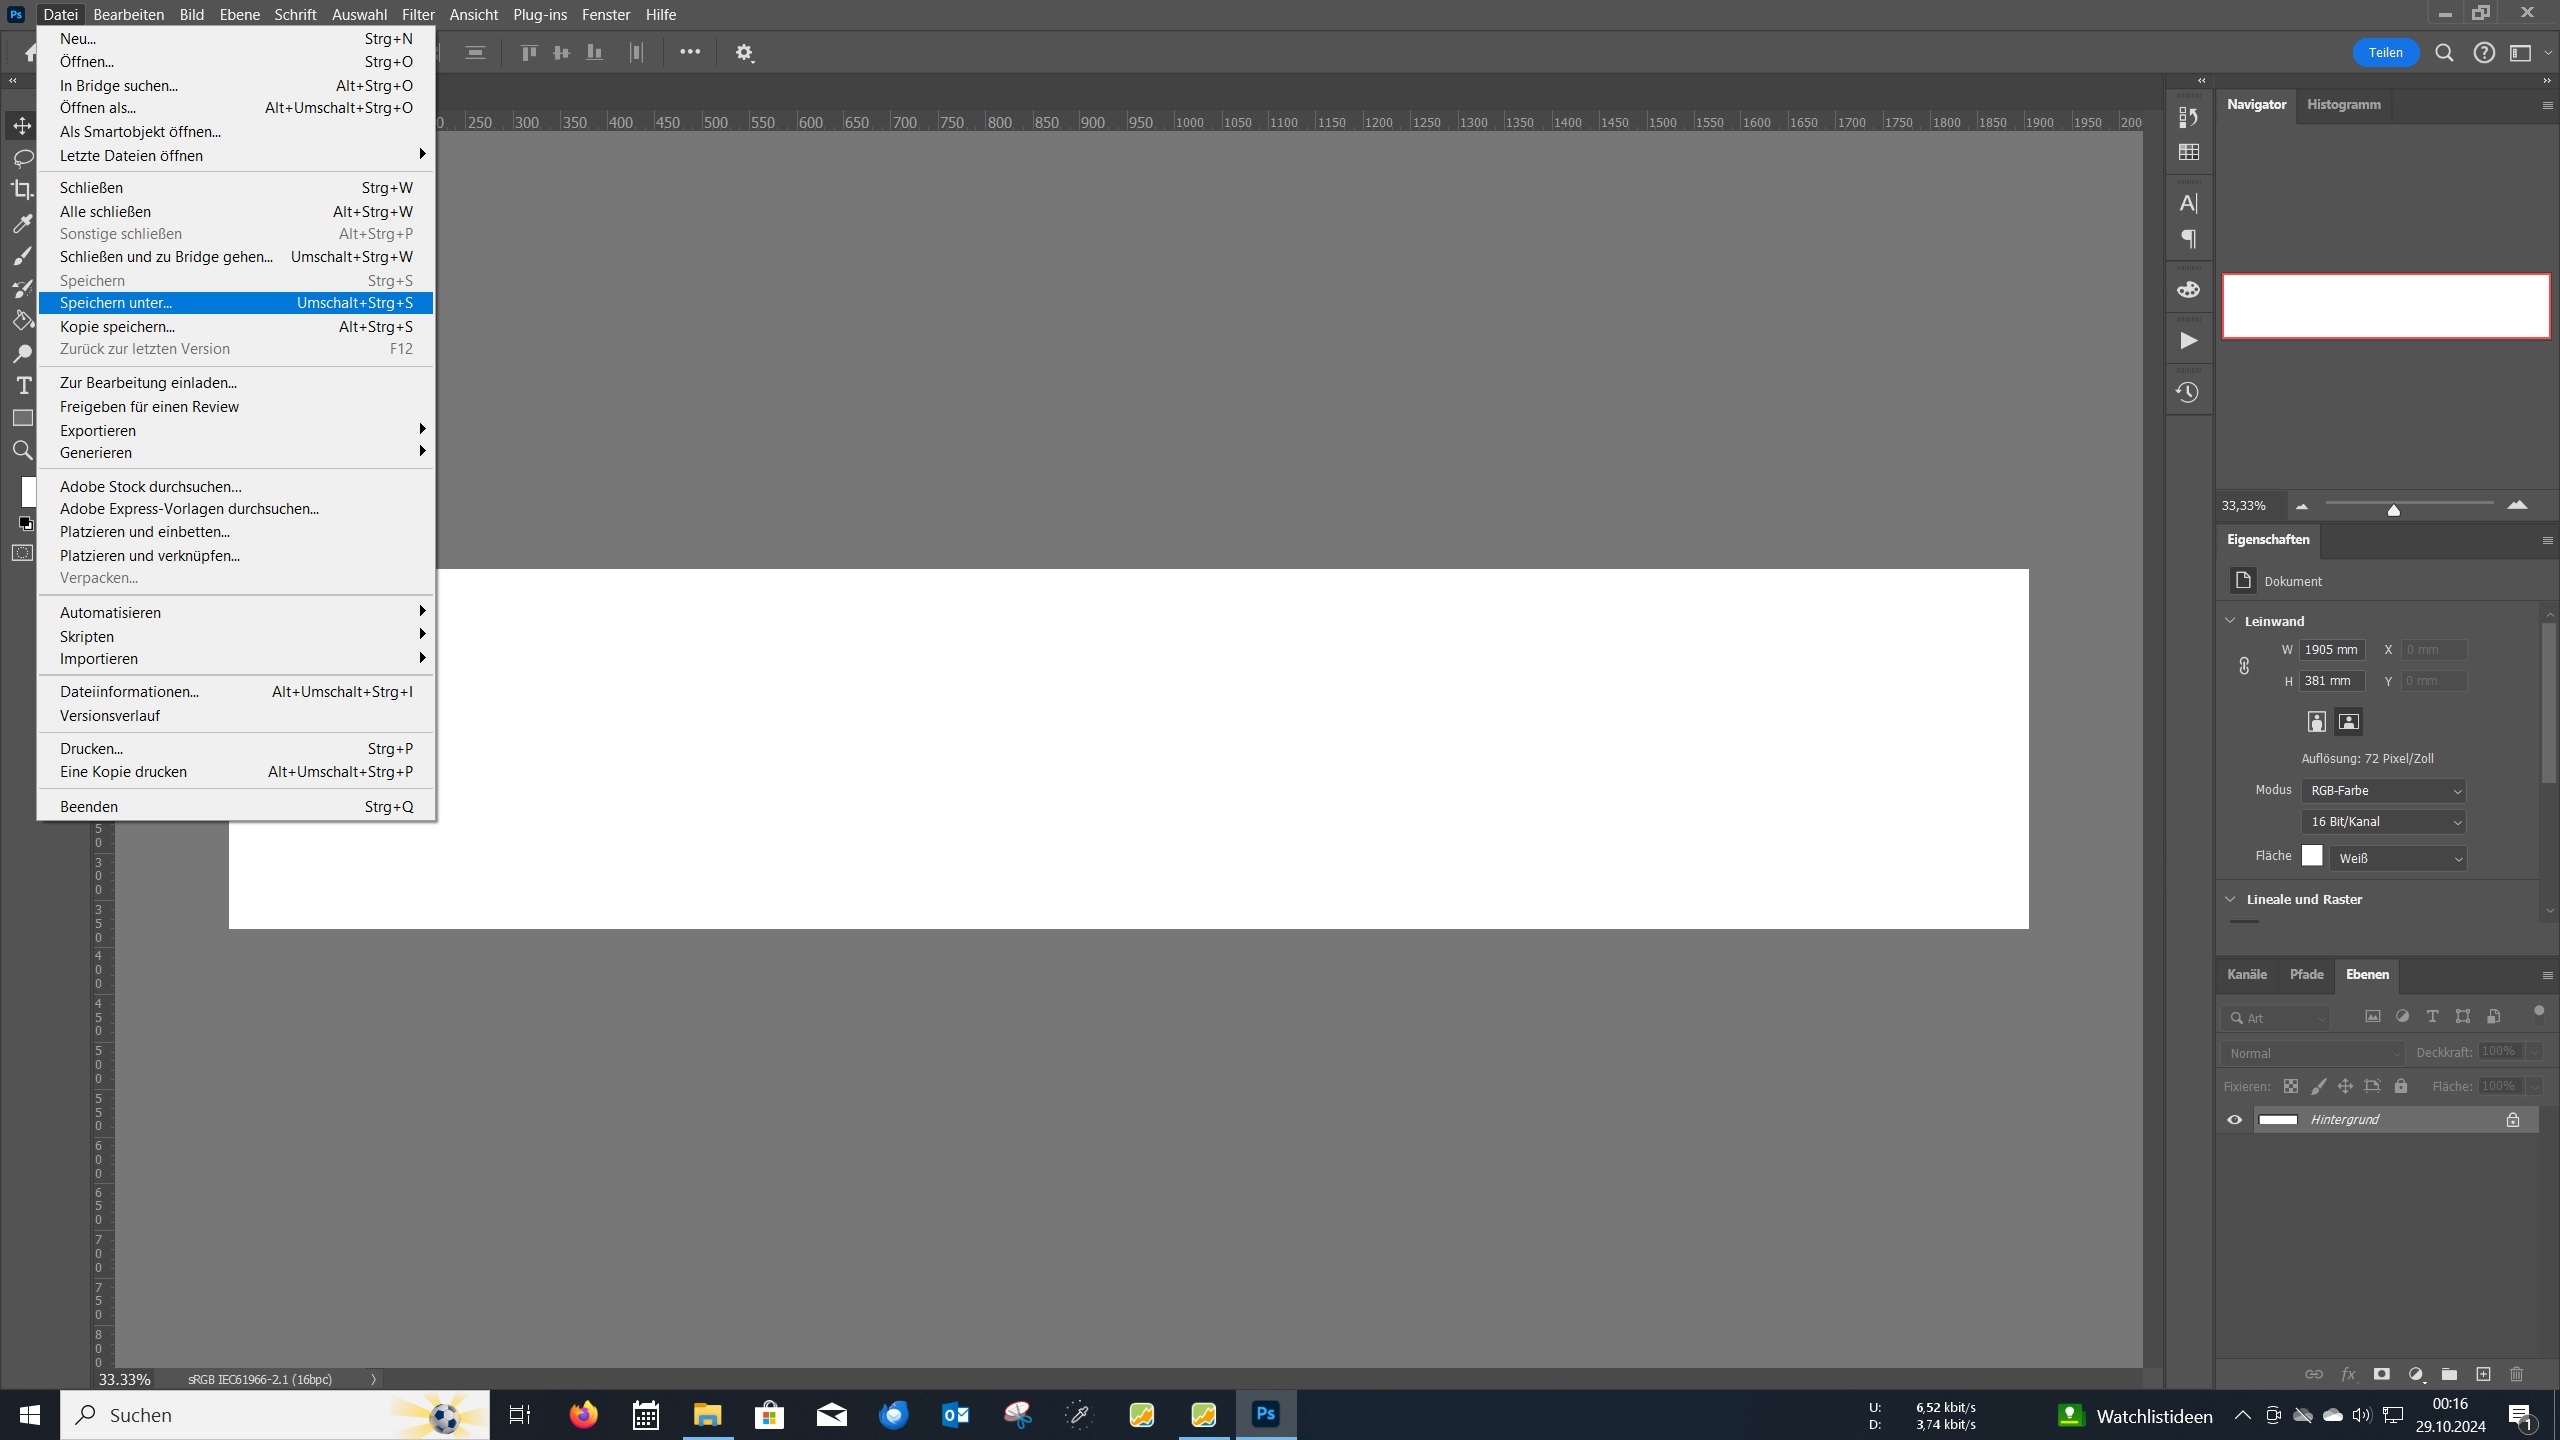Select Speichern unter from Datei menu
This screenshot has width=2560, height=1440.
tap(114, 301)
